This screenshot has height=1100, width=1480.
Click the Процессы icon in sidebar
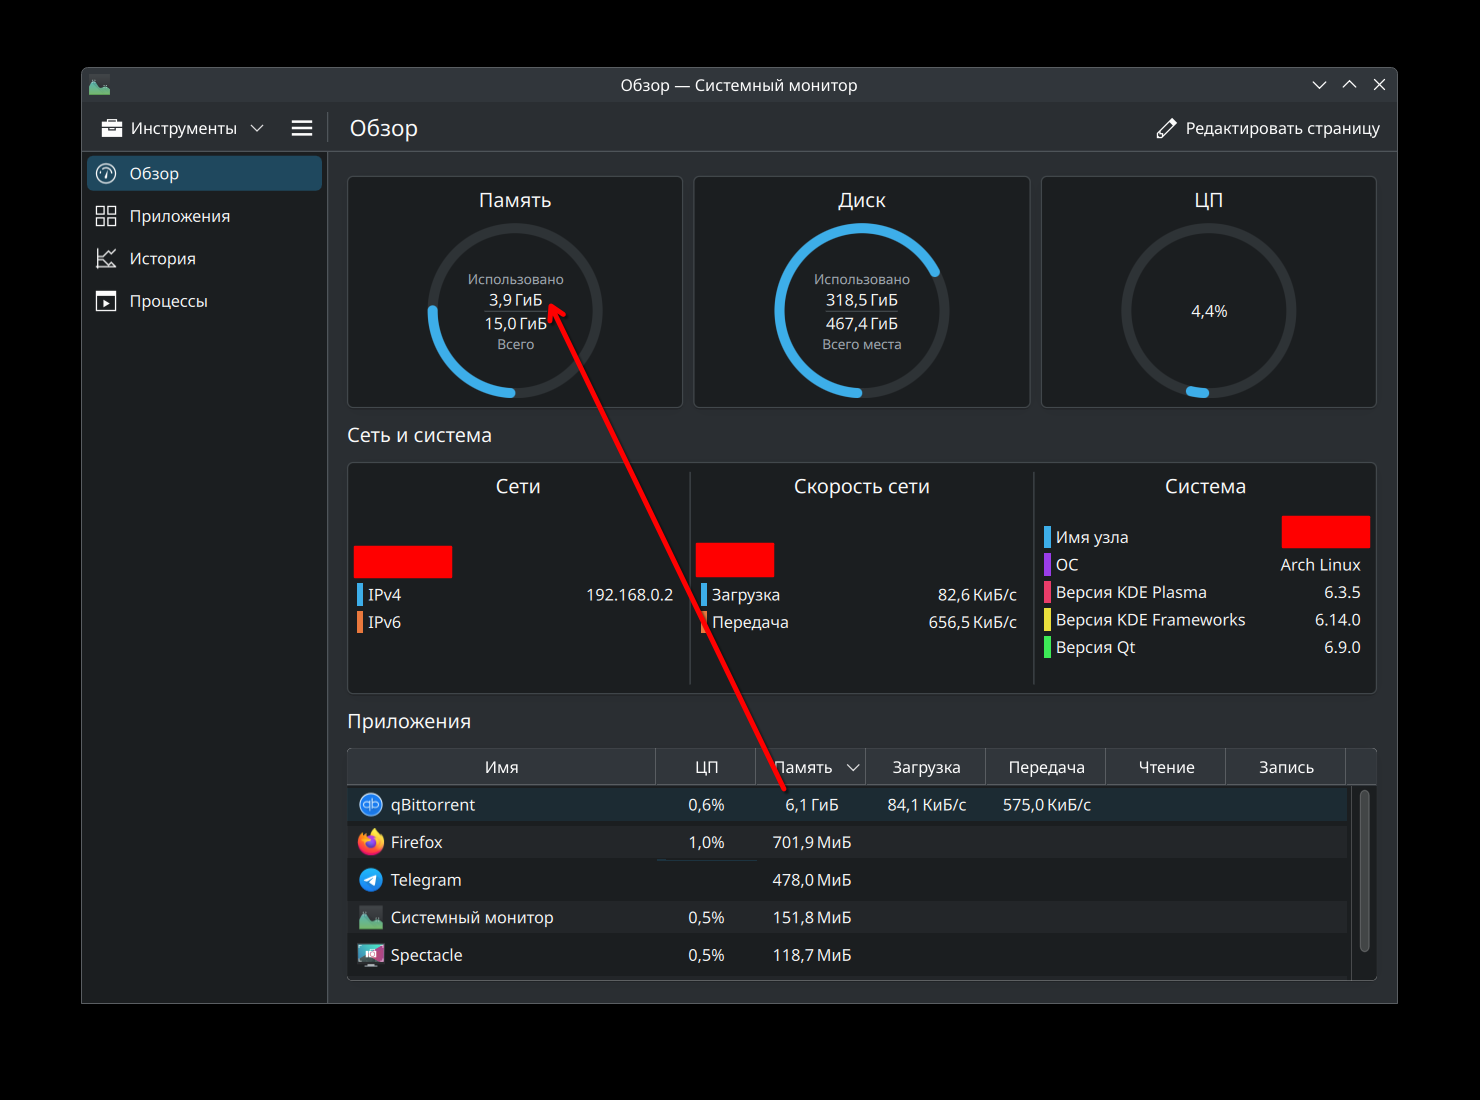click(x=106, y=301)
